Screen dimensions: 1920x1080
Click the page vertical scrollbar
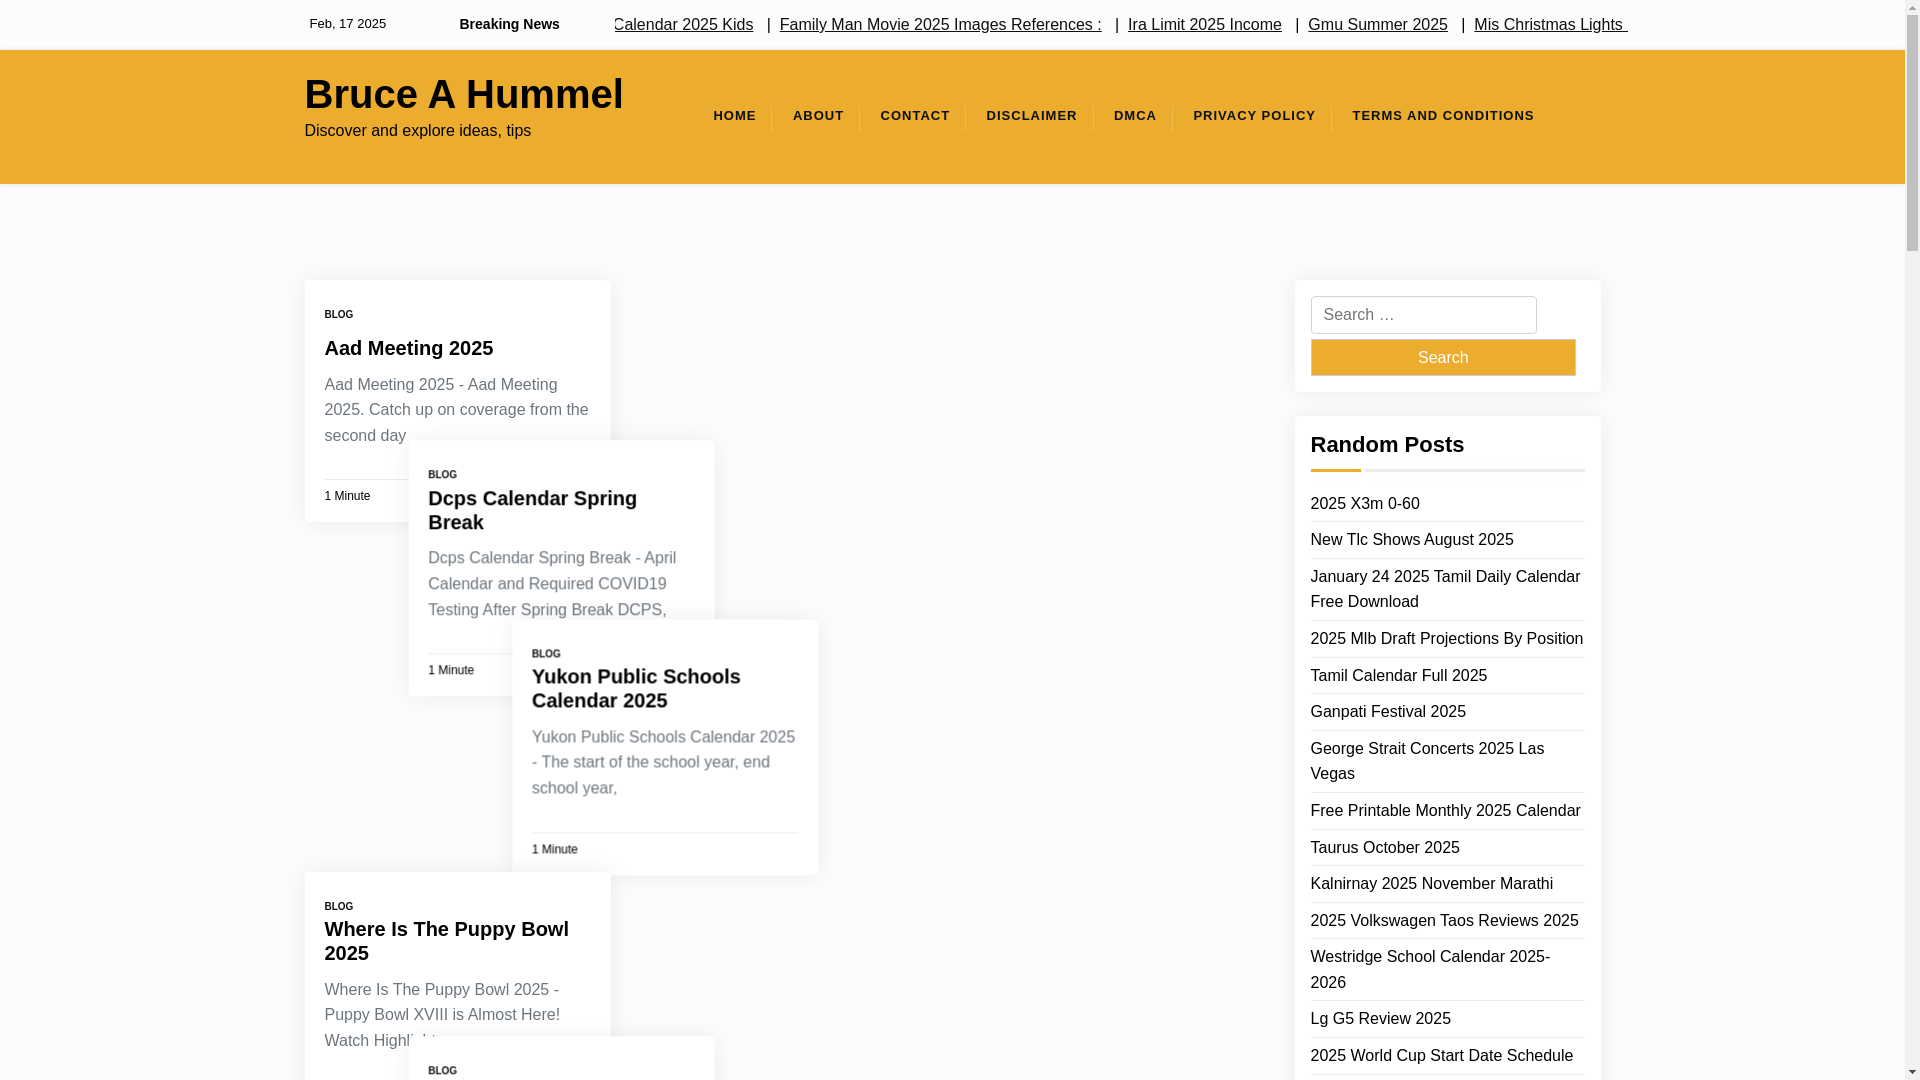[x=1912, y=540]
